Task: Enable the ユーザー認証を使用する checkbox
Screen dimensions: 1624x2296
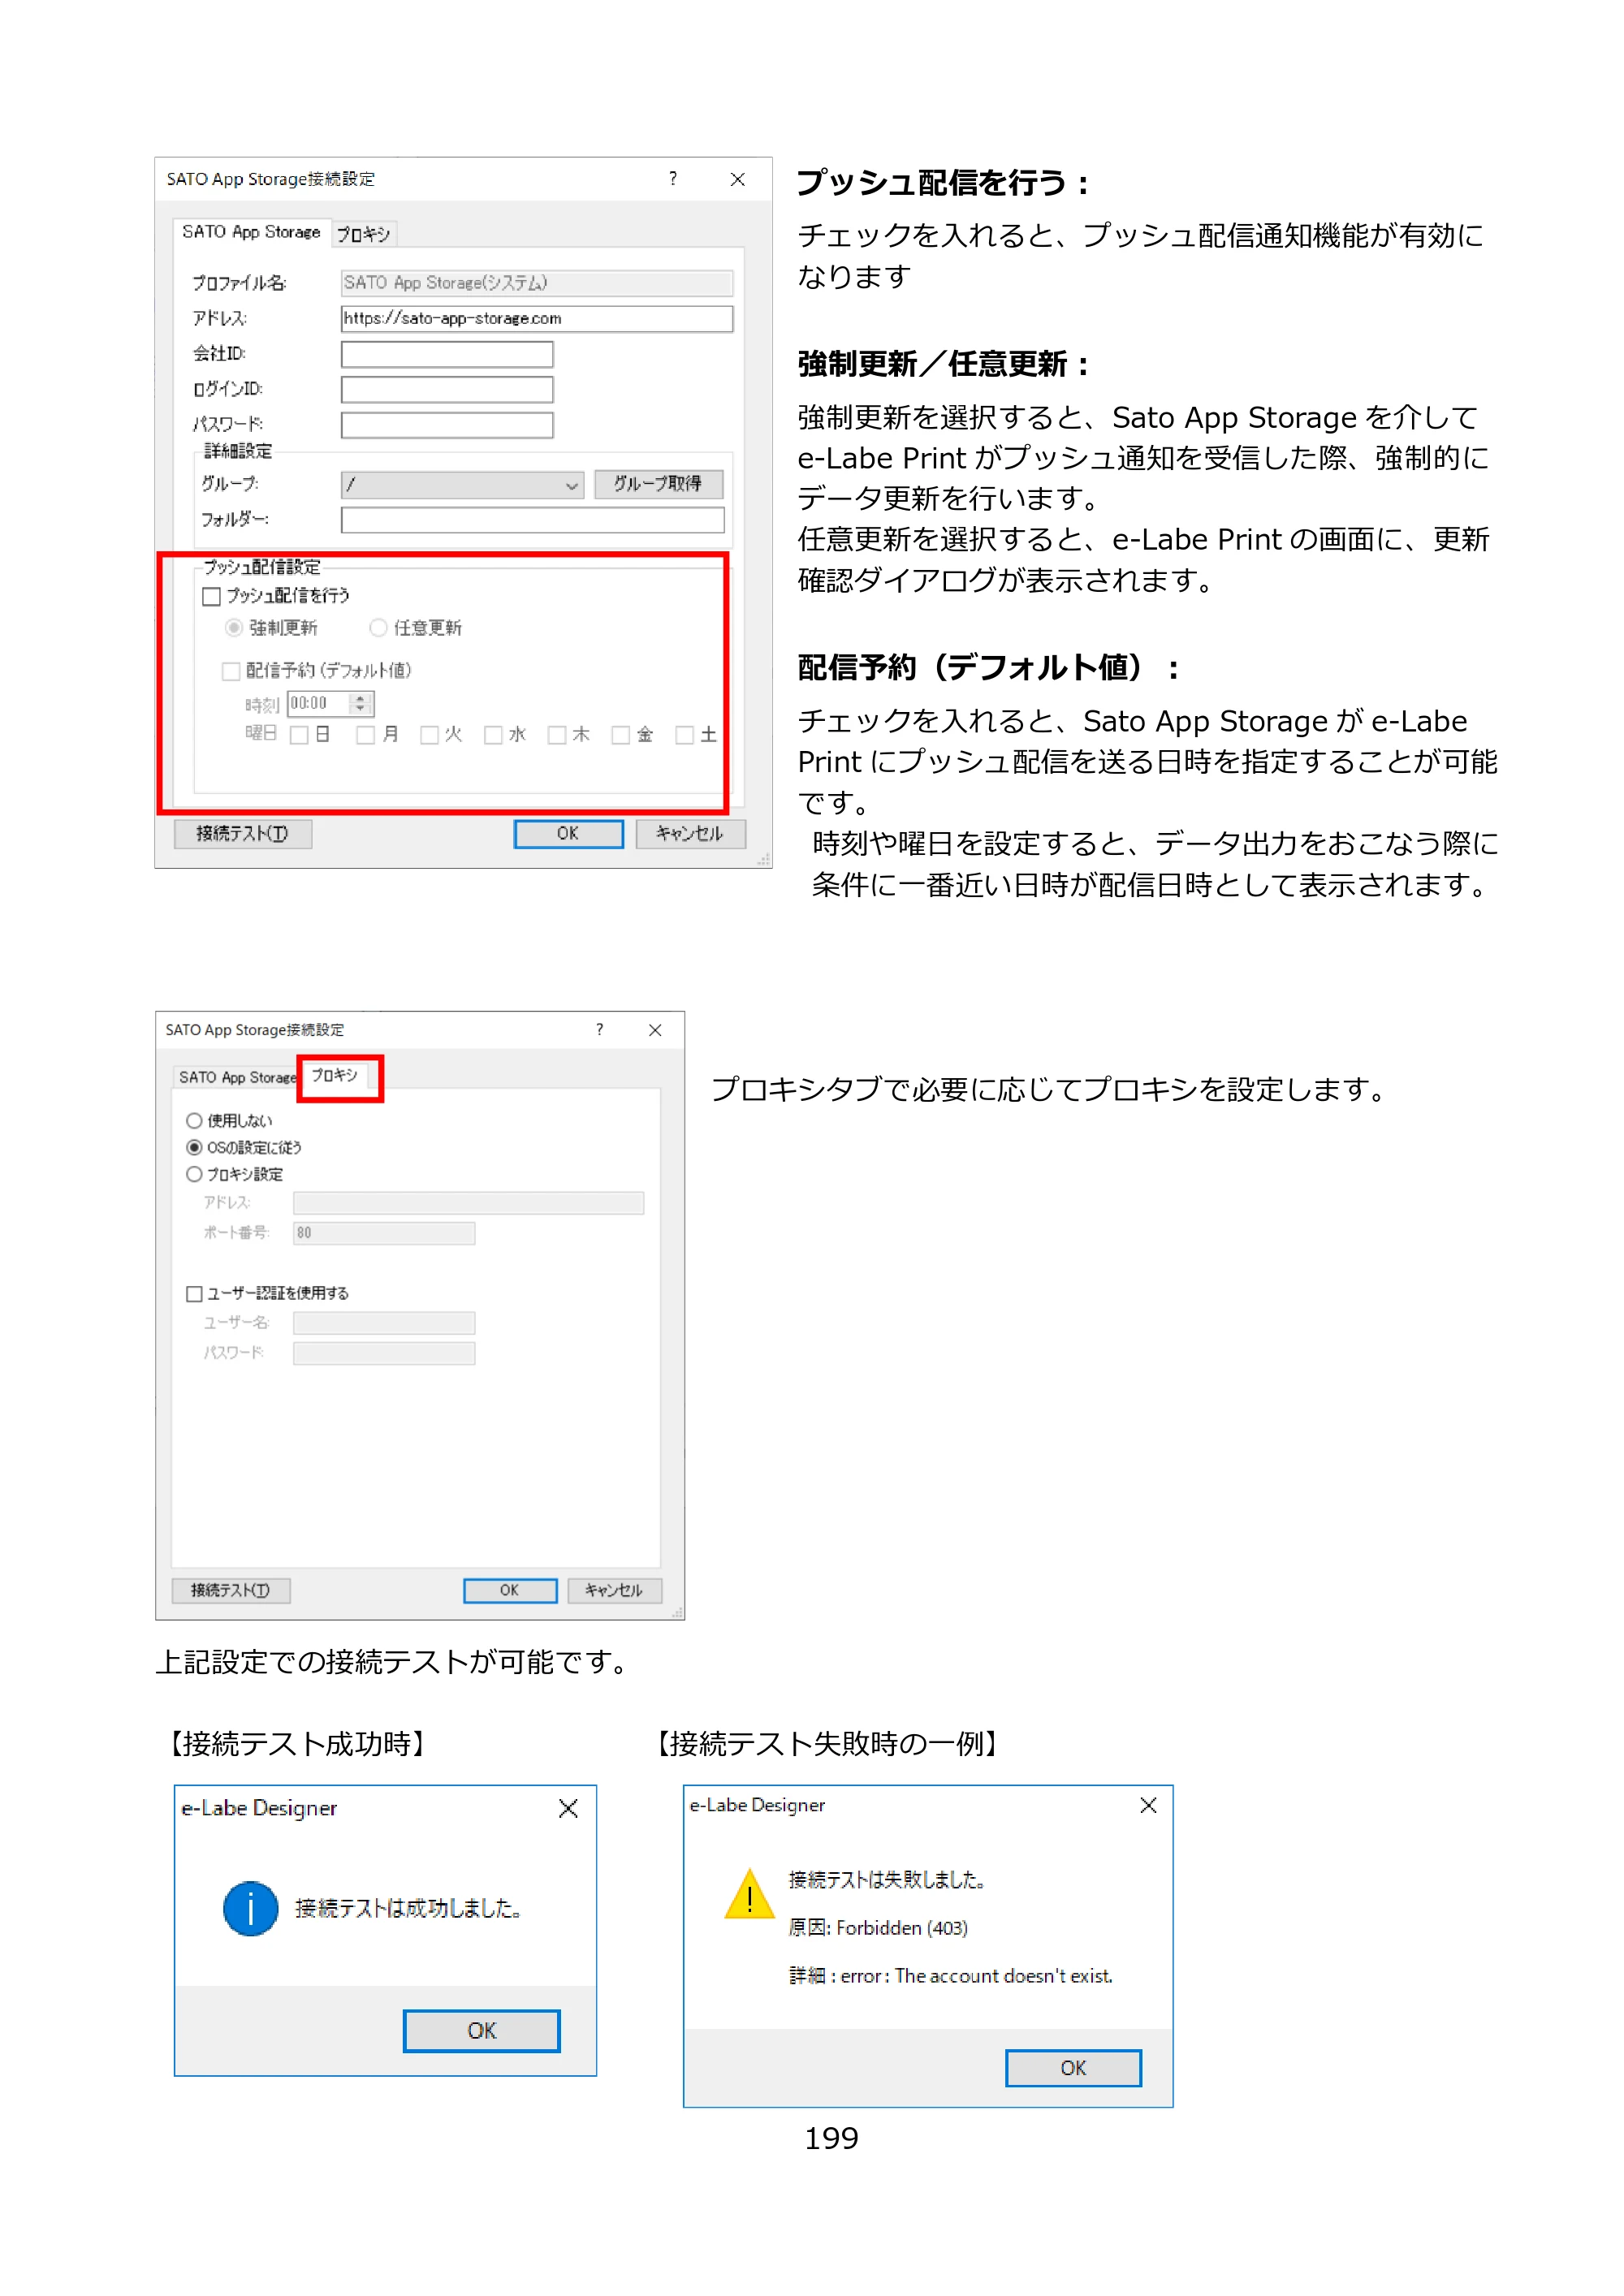Action: 194,1294
